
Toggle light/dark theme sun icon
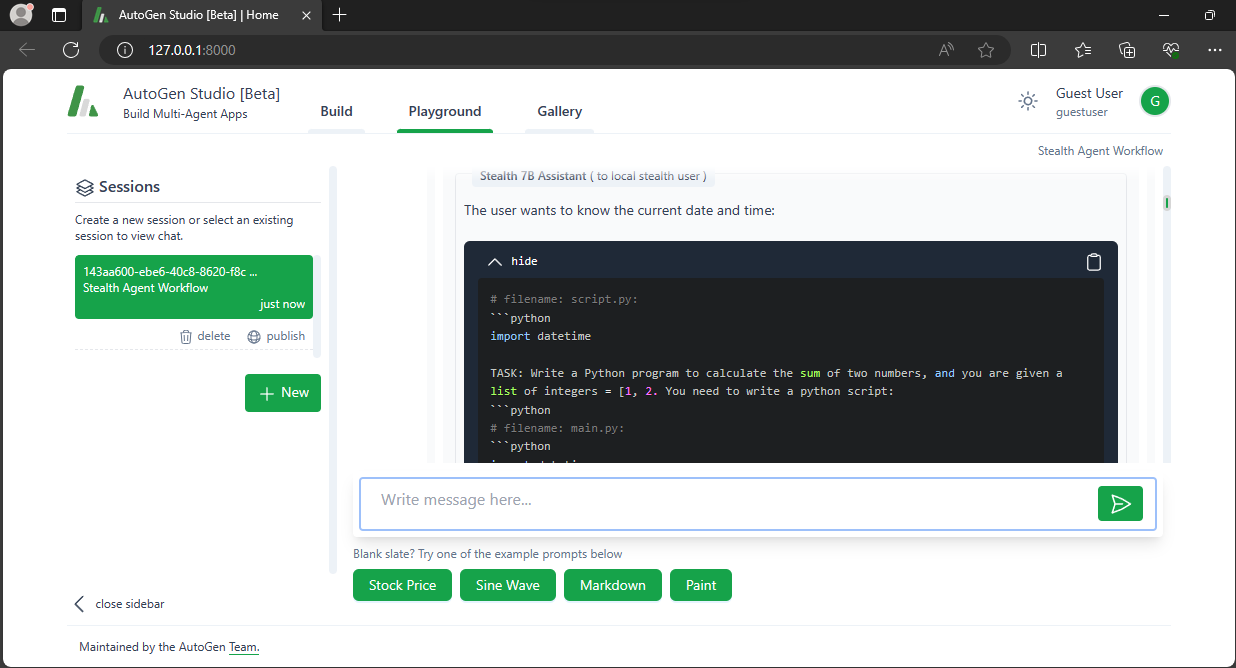1027,101
